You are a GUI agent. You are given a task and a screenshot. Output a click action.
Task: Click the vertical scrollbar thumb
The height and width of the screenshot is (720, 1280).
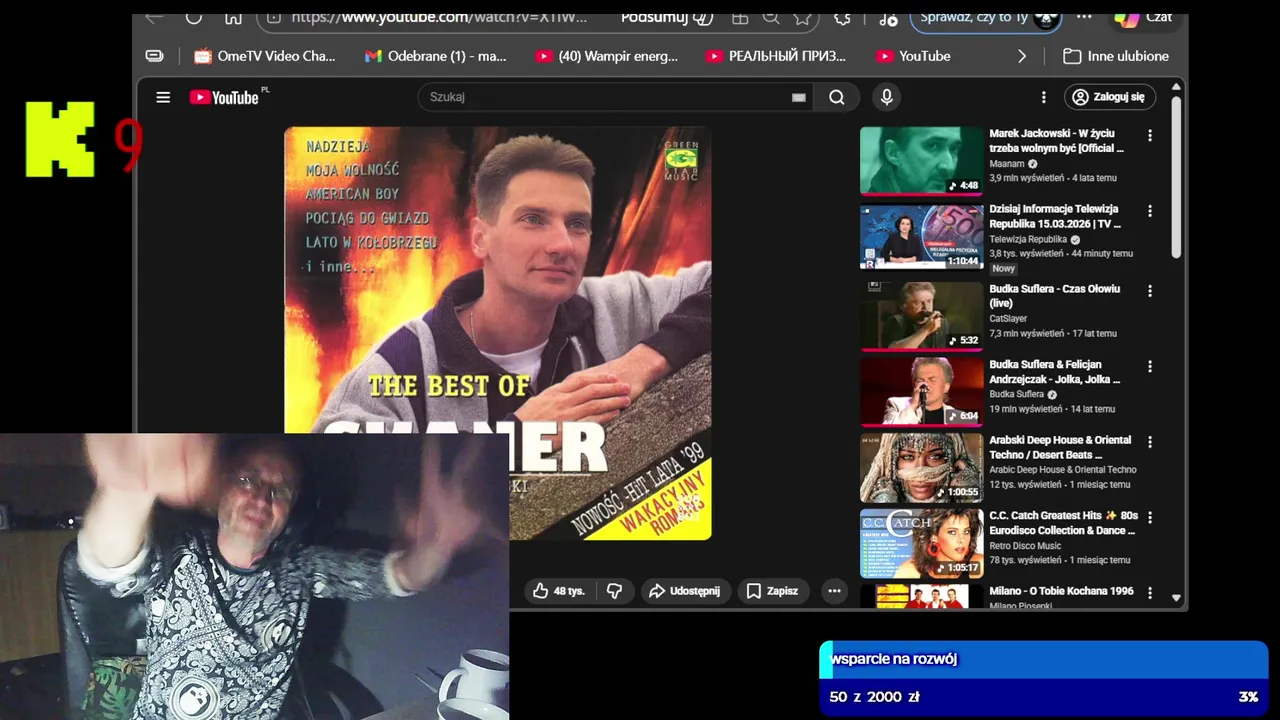coord(1176,177)
